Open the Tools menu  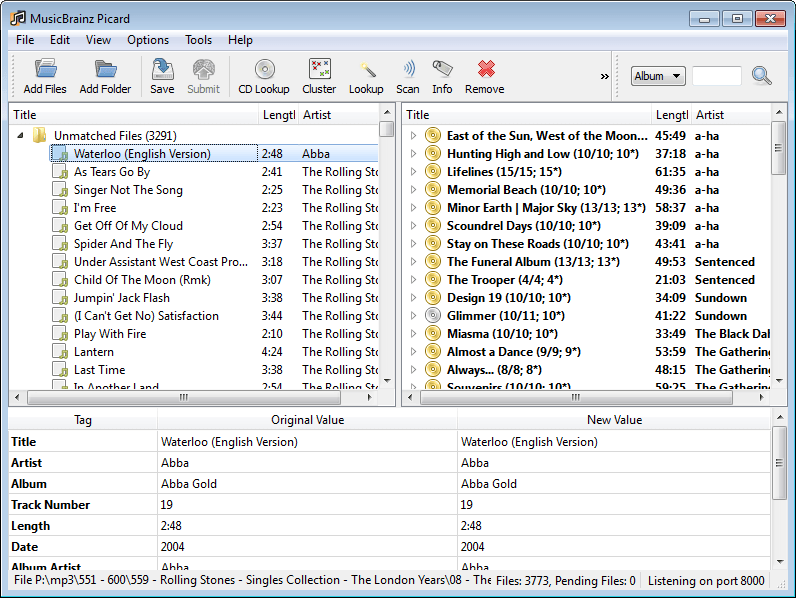[x=198, y=40]
